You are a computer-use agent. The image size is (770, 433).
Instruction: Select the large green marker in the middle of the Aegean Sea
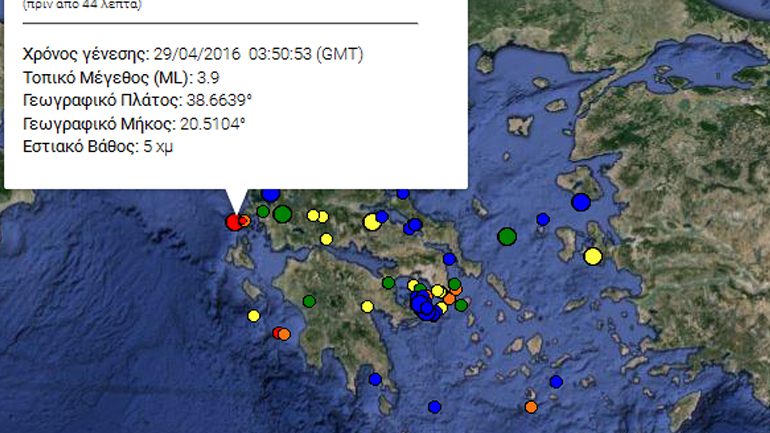click(507, 237)
